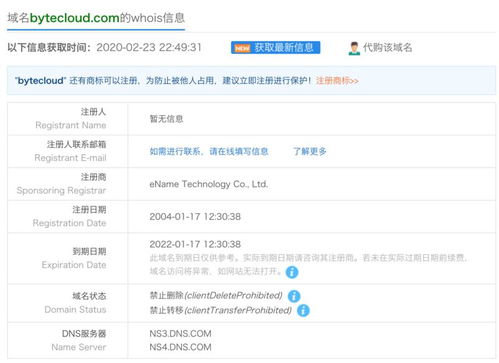Click the 获取最新信息 refresh button

coord(275,48)
